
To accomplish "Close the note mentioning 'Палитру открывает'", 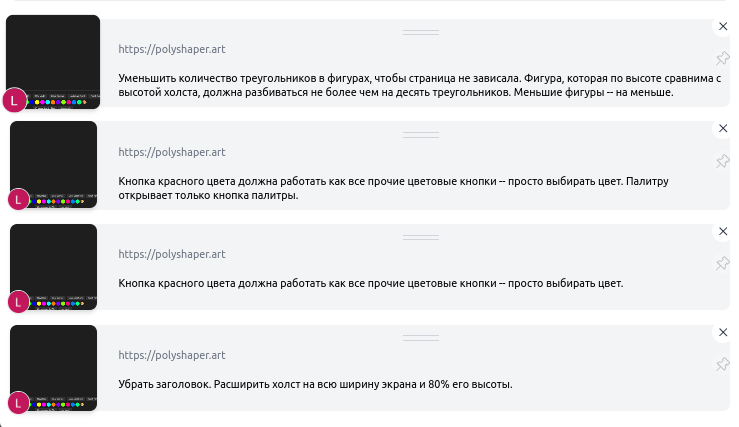I will coord(723,128).
